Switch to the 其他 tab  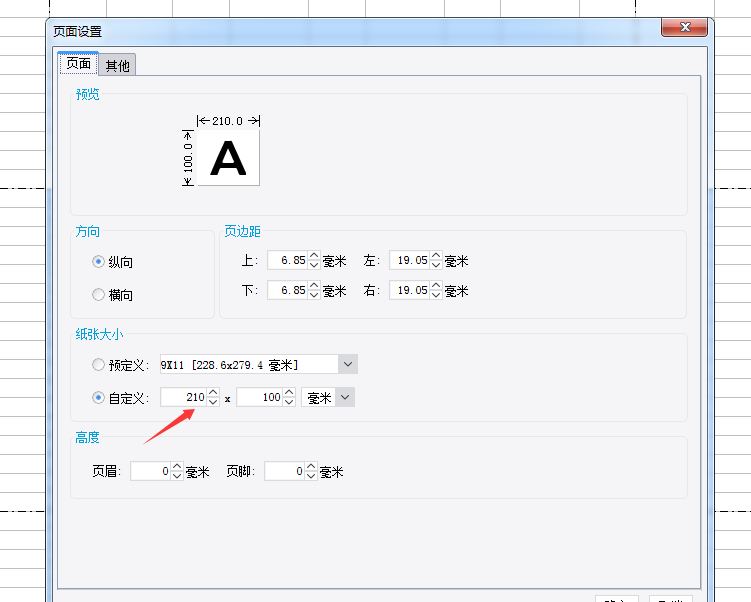pyautogui.click(x=118, y=65)
